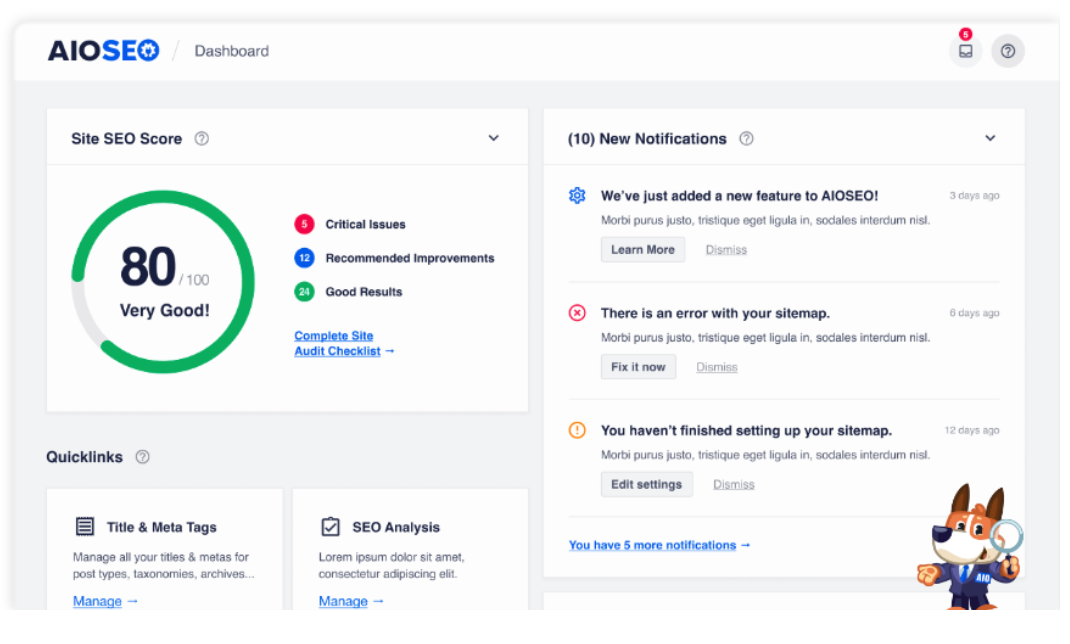Click the help icon beside Quicklinks
Image resolution: width=1070 pixels, height=644 pixels.
pyautogui.click(x=142, y=457)
